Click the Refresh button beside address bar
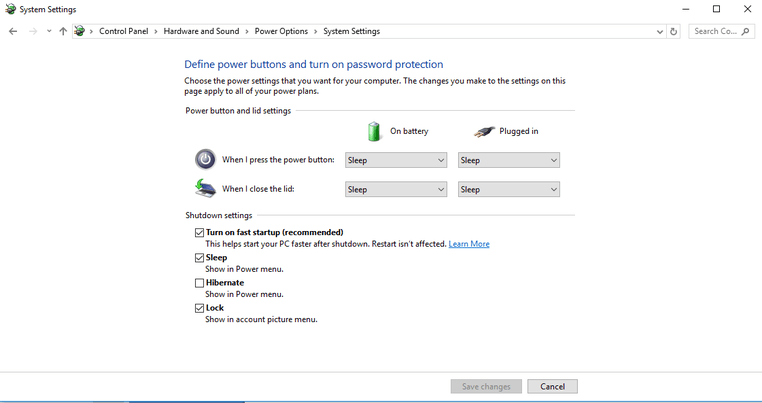Image resolution: width=762 pixels, height=403 pixels. point(674,31)
